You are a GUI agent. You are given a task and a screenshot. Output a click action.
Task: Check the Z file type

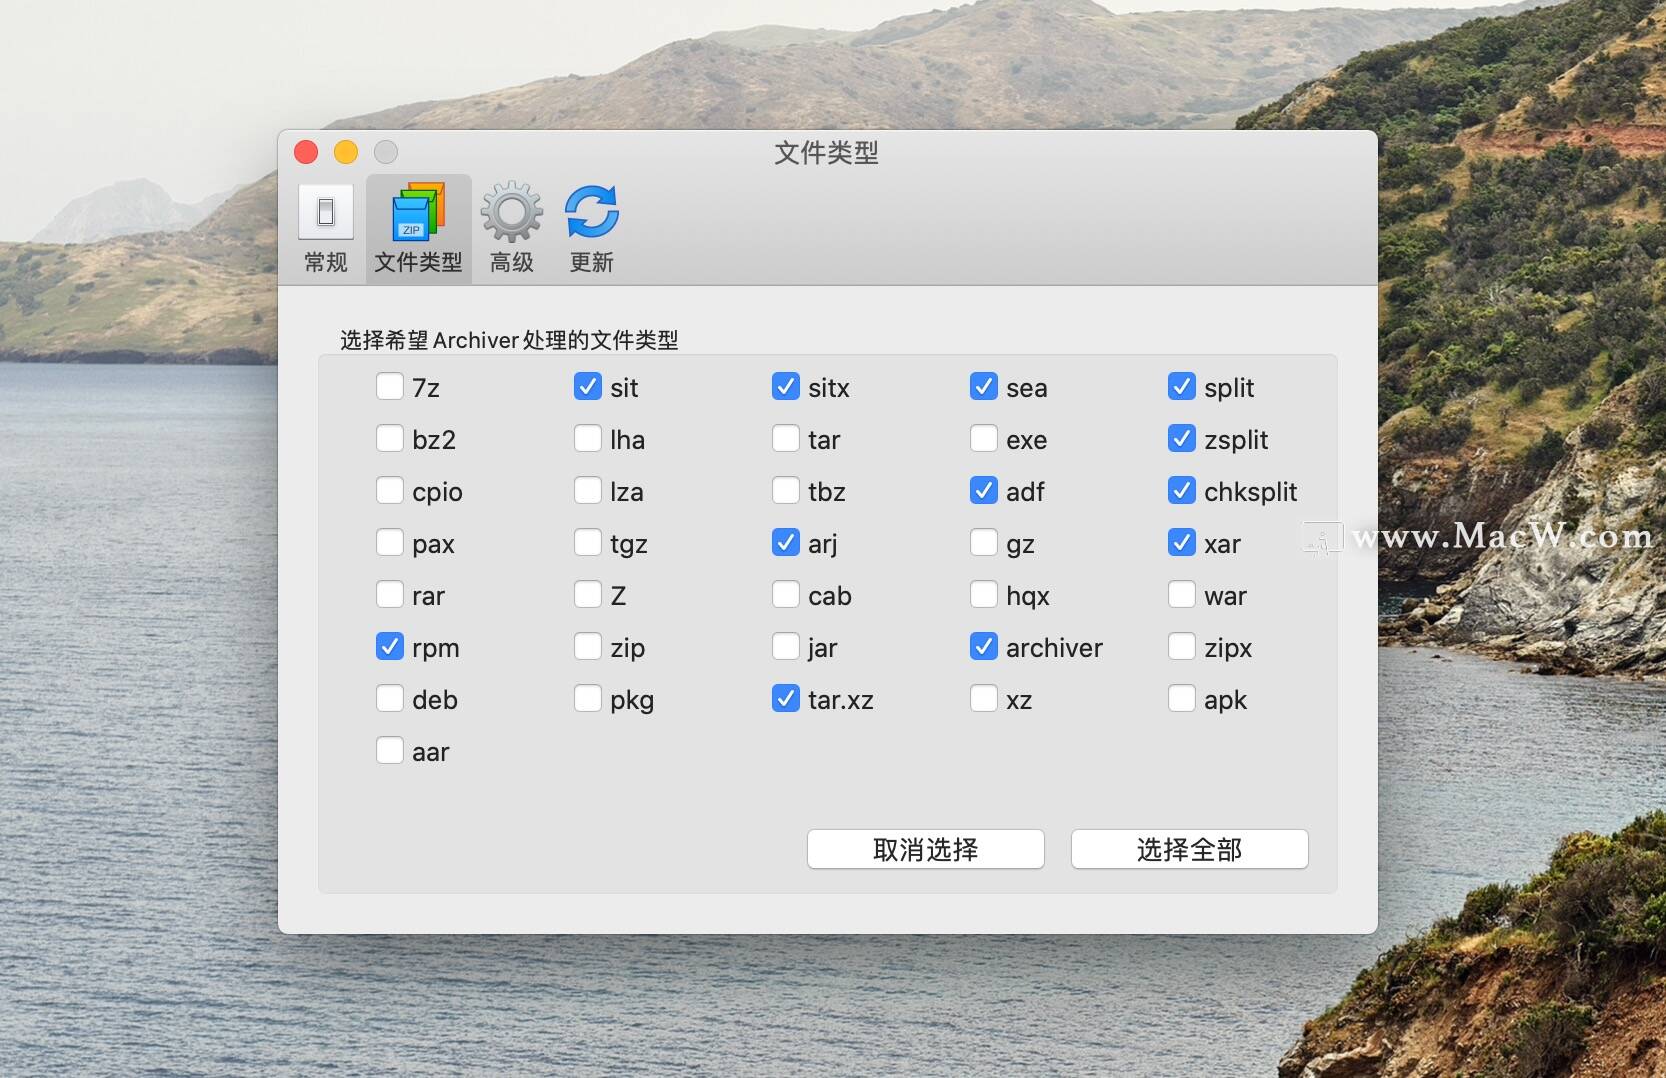588,594
